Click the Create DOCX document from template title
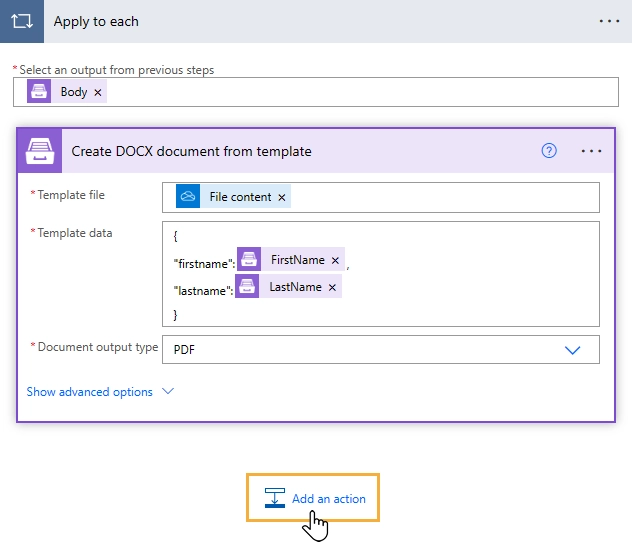The height and width of the screenshot is (542, 632). [191, 151]
